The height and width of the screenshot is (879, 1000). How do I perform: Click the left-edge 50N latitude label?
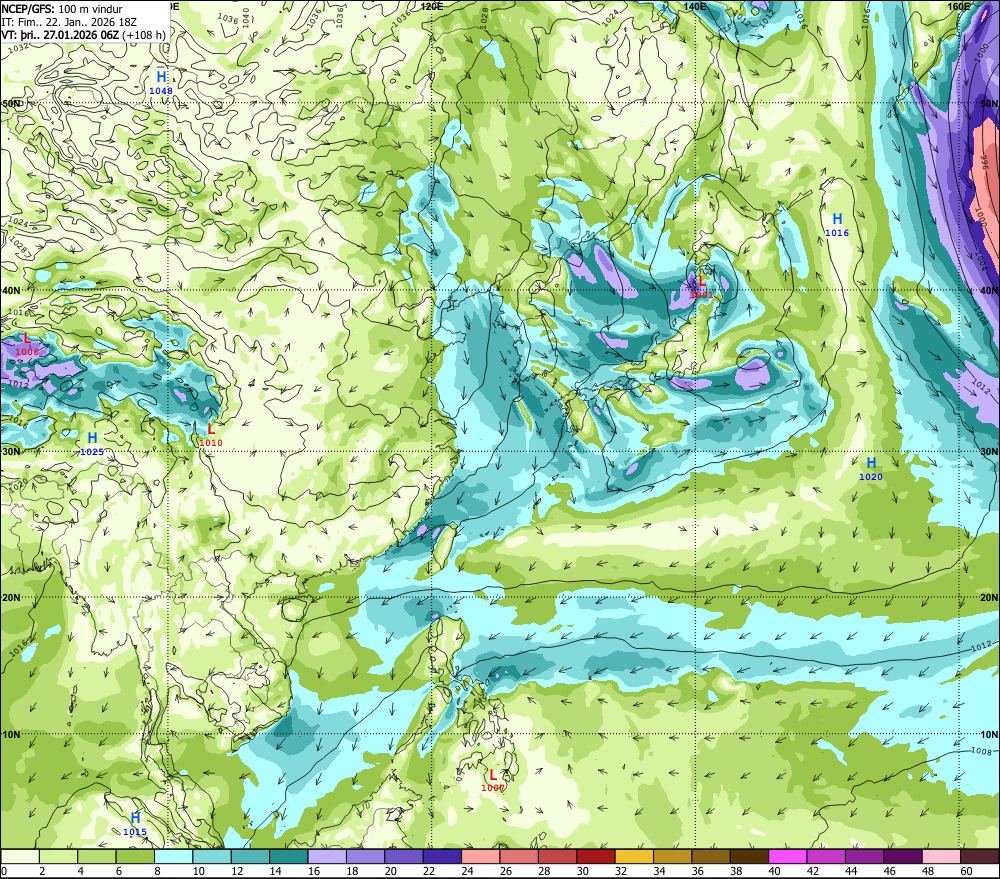11,103
